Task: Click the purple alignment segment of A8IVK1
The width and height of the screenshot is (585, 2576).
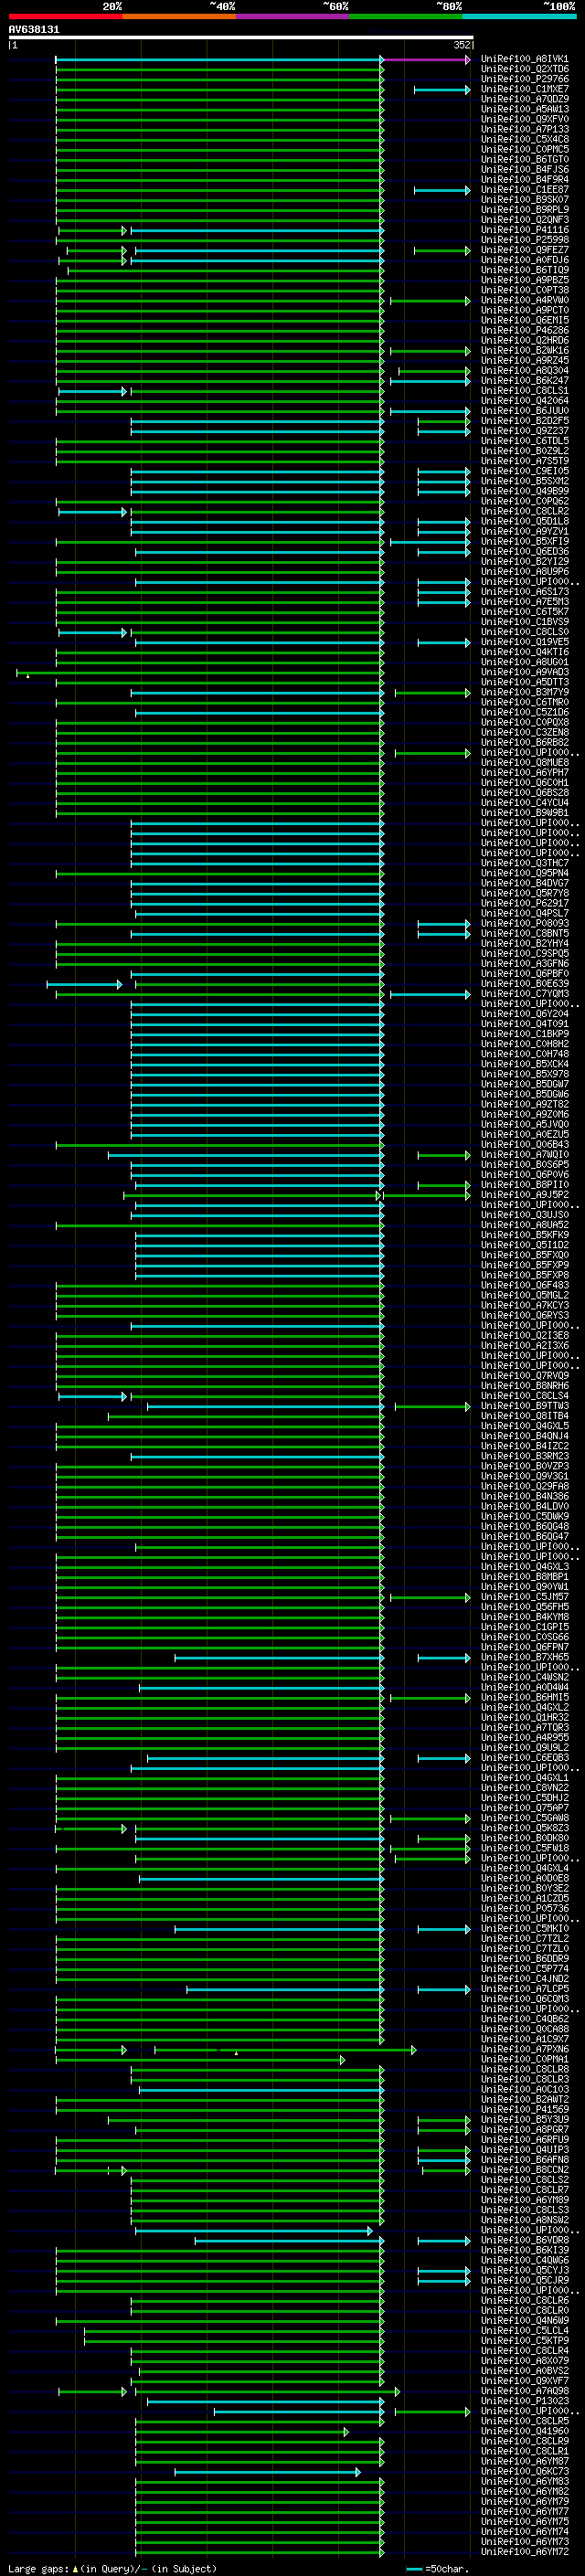Action: [x=425, y=60]
